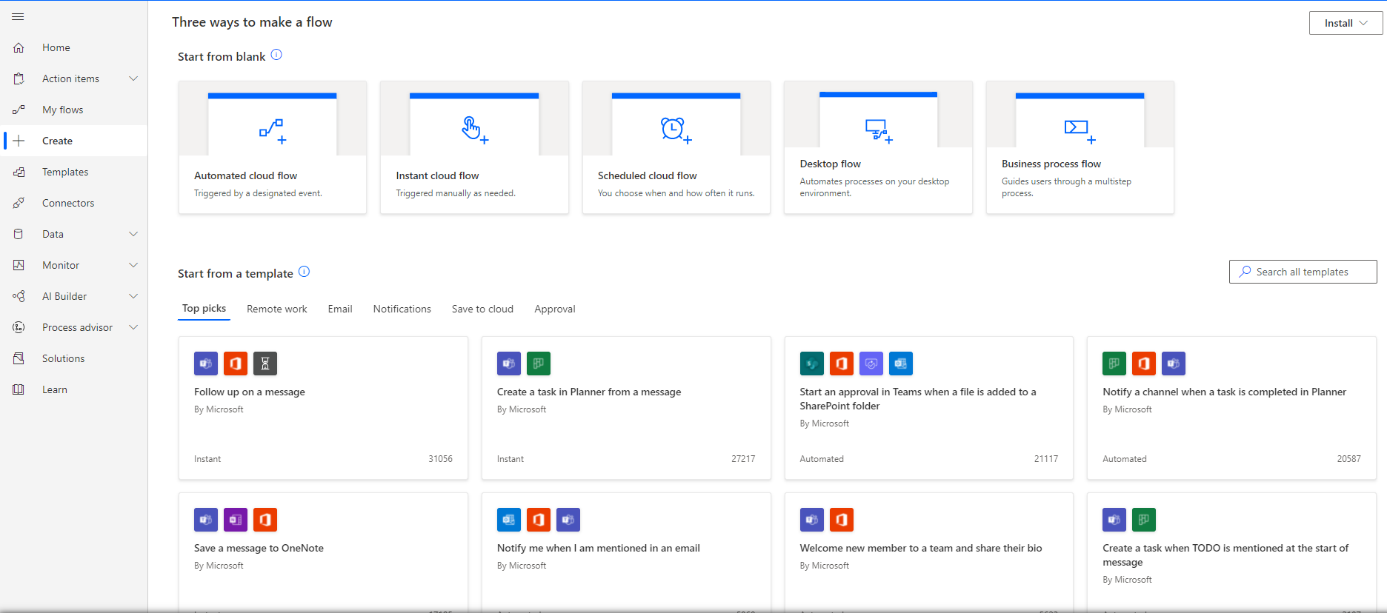Expand the Monitor submenu chevron
Viewport: 1387px width, 613px height.
133,265
